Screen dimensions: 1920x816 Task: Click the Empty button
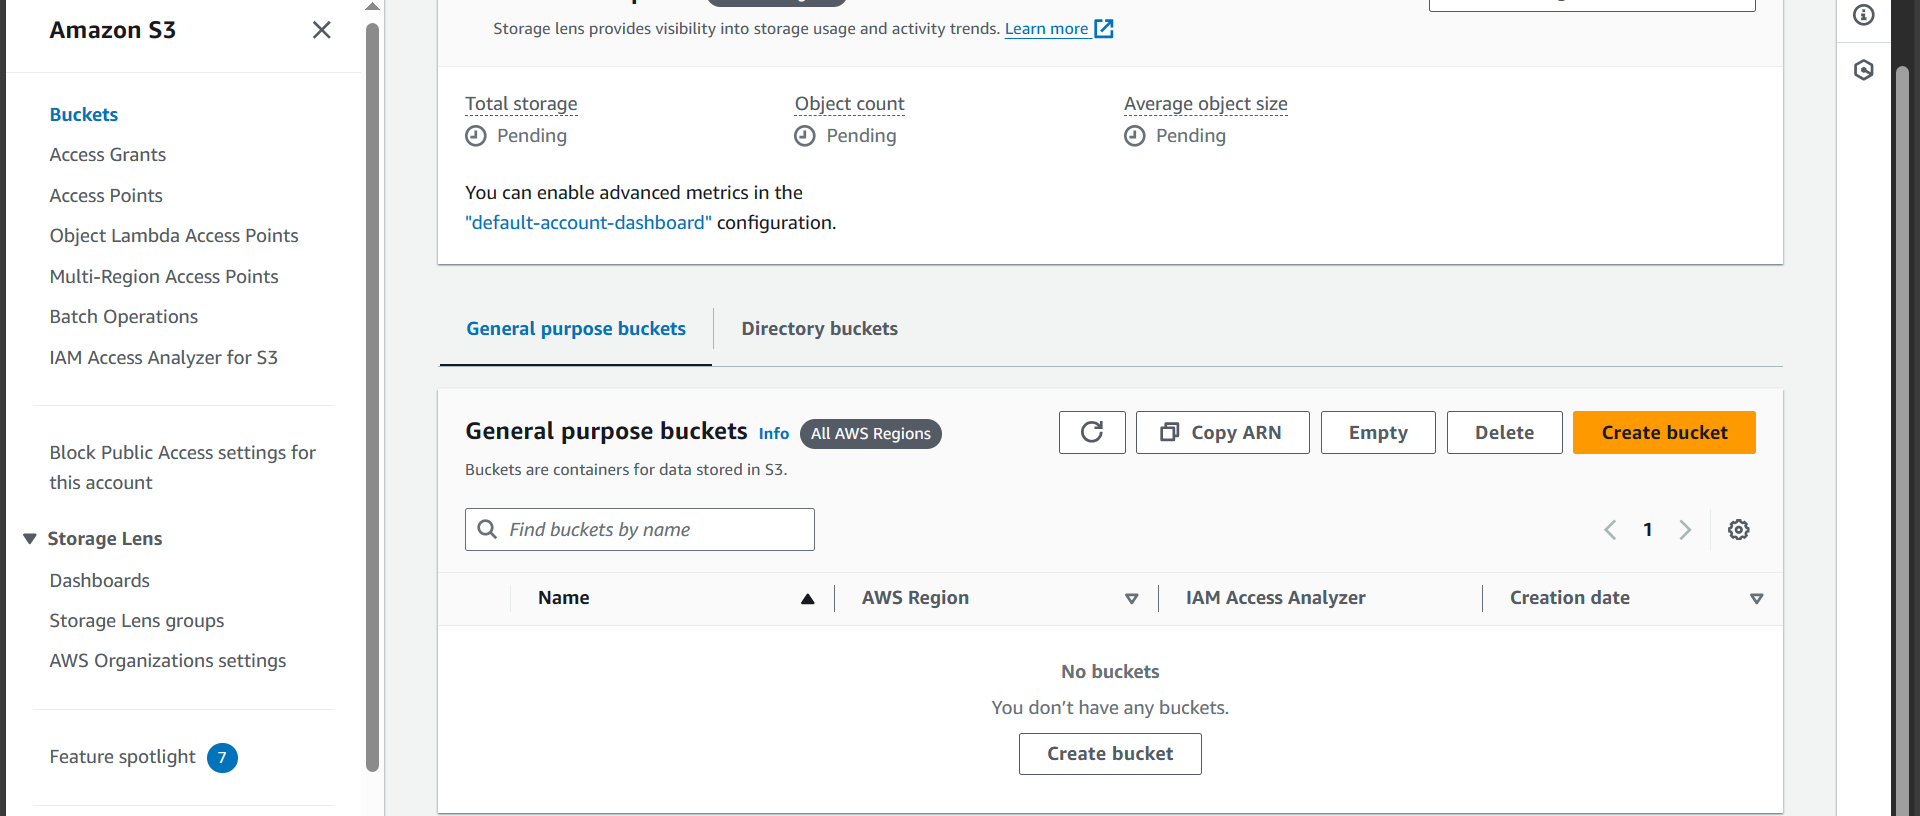tap(1378, 432)
